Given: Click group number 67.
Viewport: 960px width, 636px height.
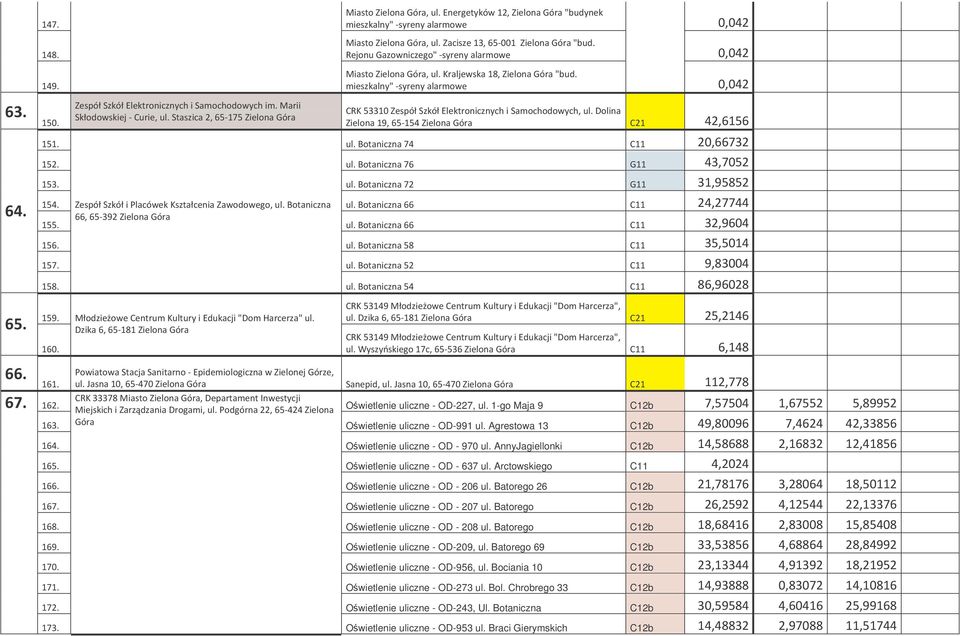Looking at the screenshot, I should click(x=16, y=403).
